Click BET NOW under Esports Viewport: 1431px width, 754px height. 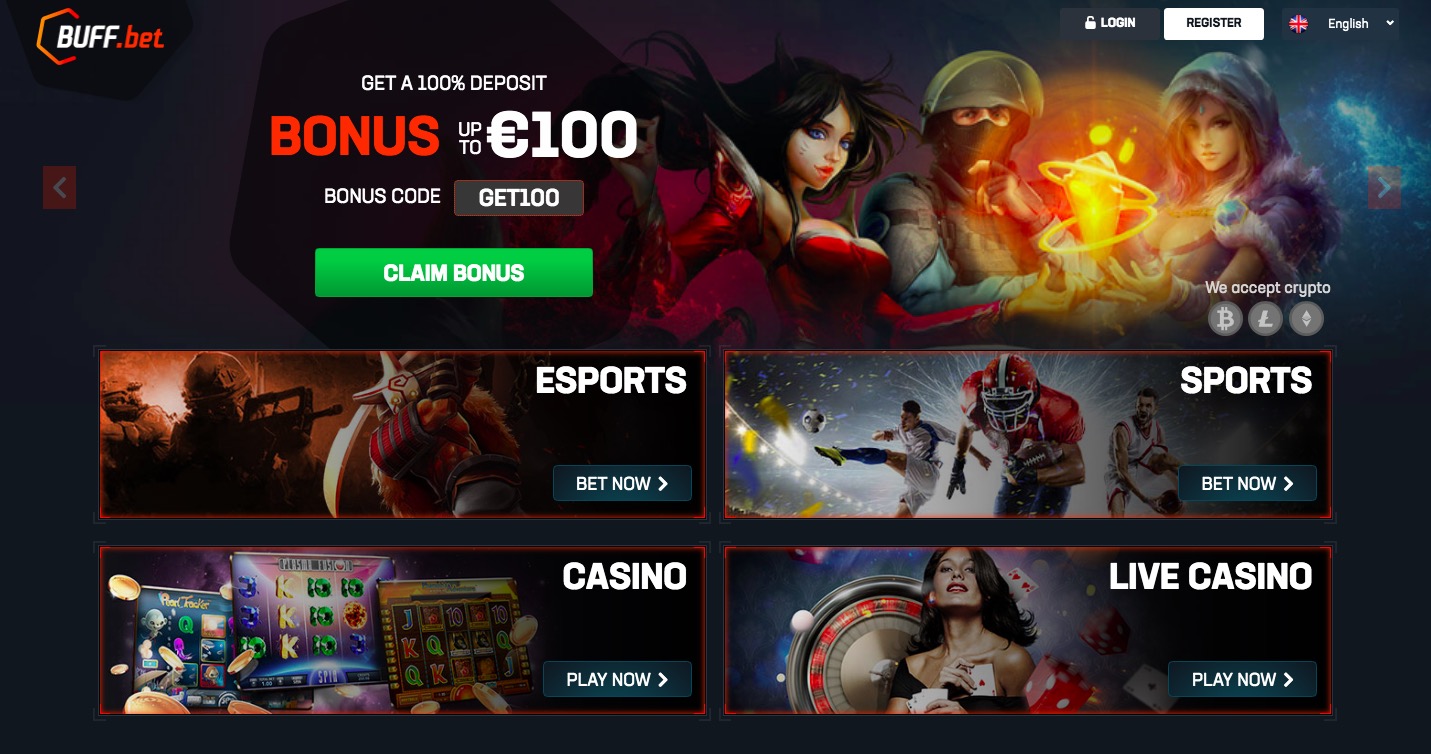point(622,483)
